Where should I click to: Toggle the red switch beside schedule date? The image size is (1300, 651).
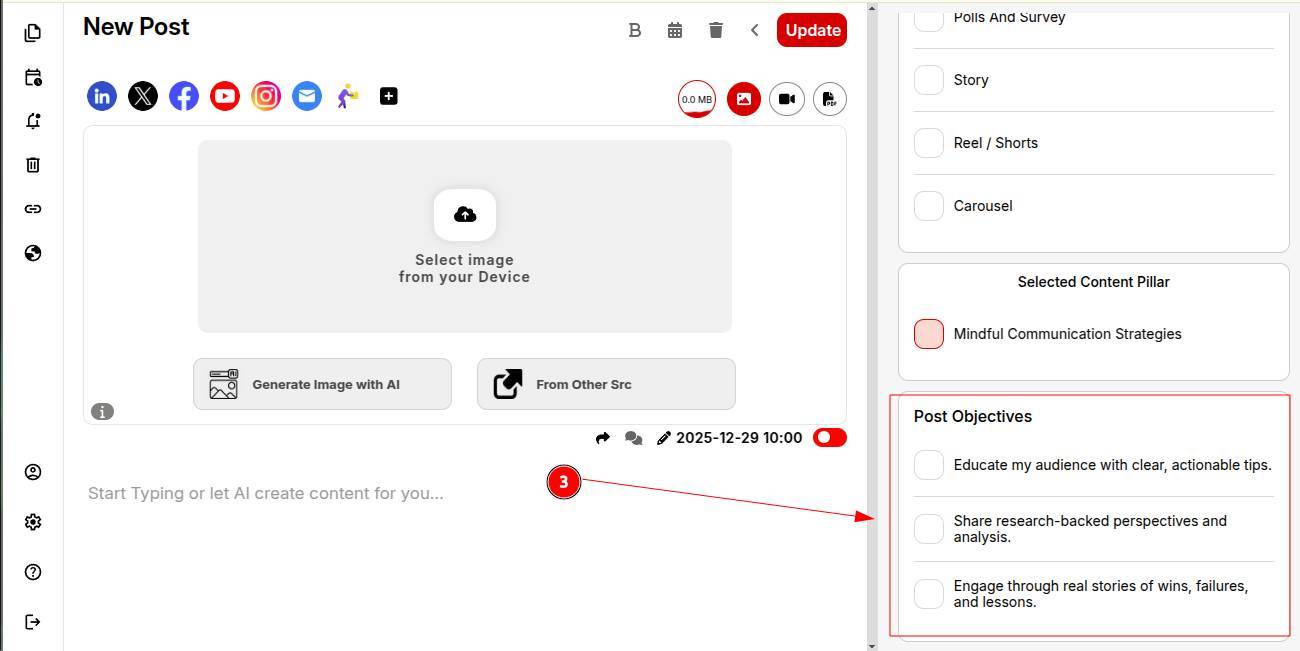pyautogui.click(x=830, y=437)
